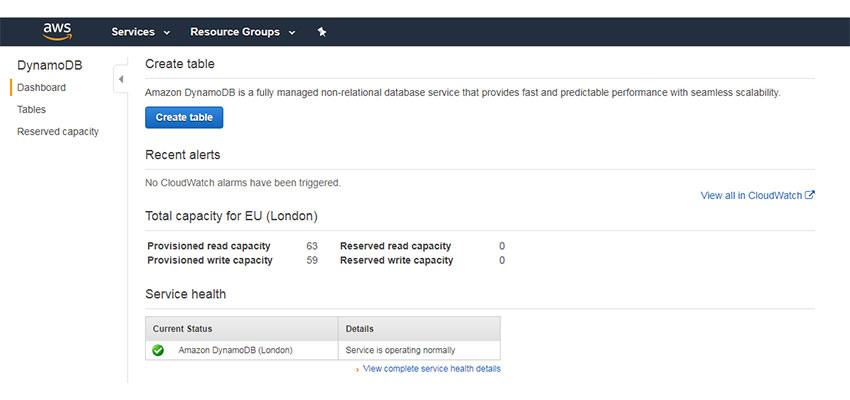Screen dimensions: 850x400
Task: Click the pushpin icon in top bar
Action: tap(322, 32)
